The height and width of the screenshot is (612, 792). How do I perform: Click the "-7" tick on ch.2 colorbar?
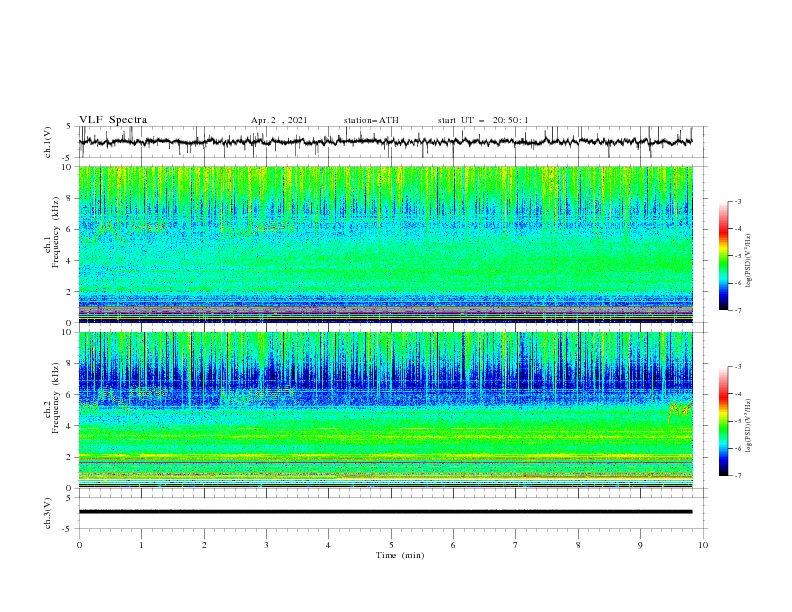(737, 476)
